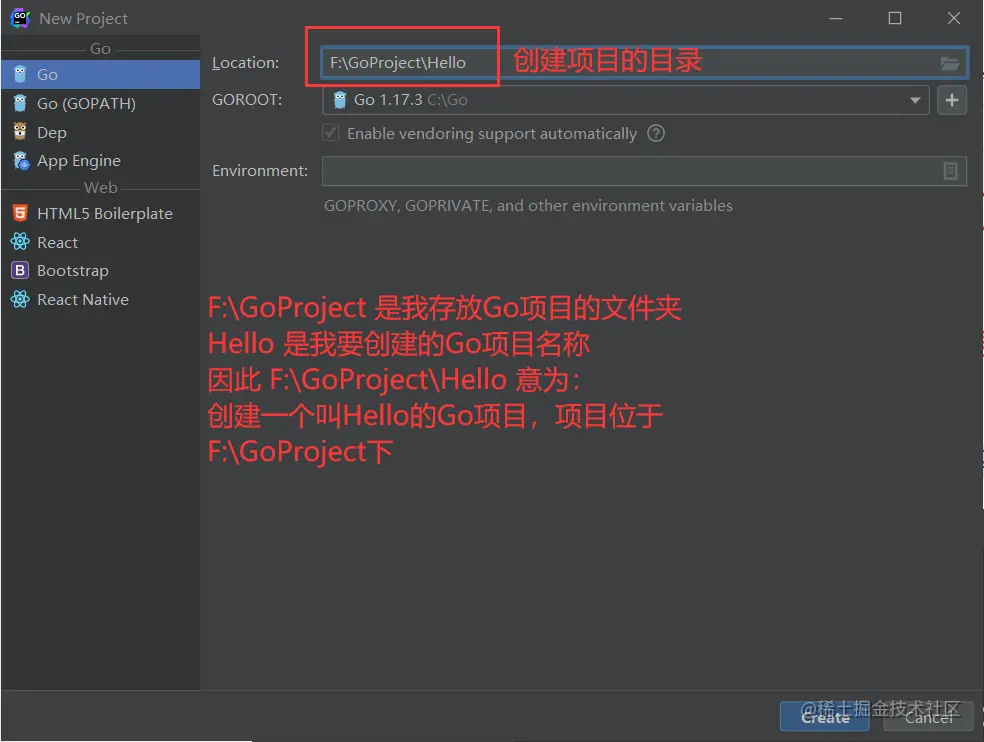The height and width of the screenshot is (742, 984).
Task: Expand the GOROOT dropdown arrow
Action: [915, 100]
